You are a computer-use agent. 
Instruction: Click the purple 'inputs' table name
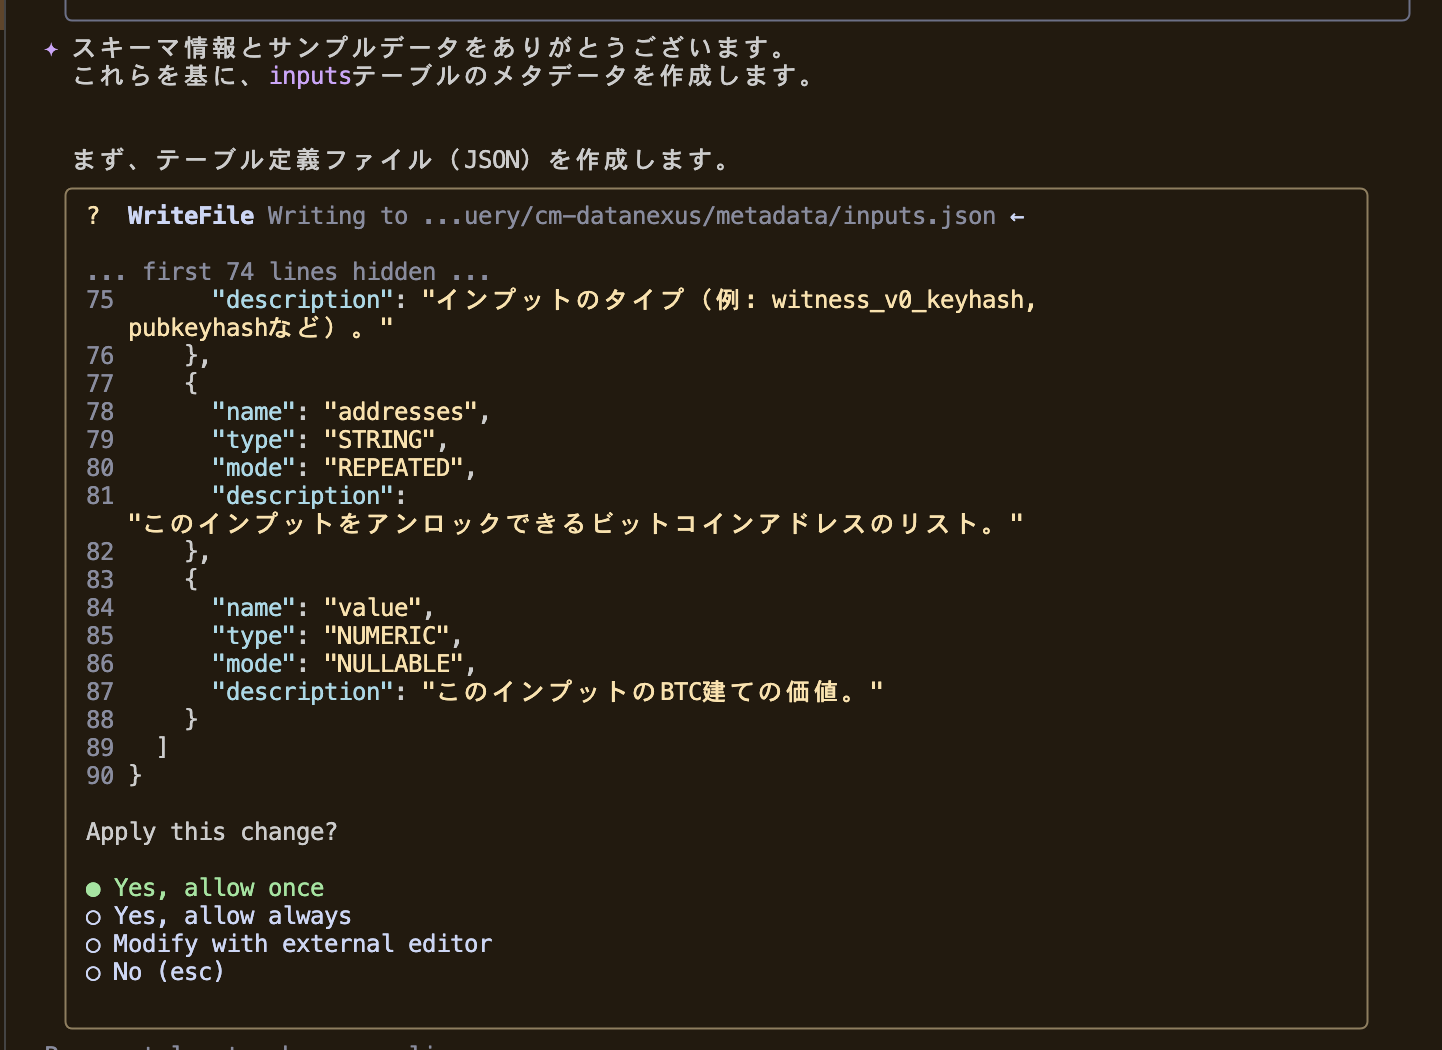tap(310, 76)
